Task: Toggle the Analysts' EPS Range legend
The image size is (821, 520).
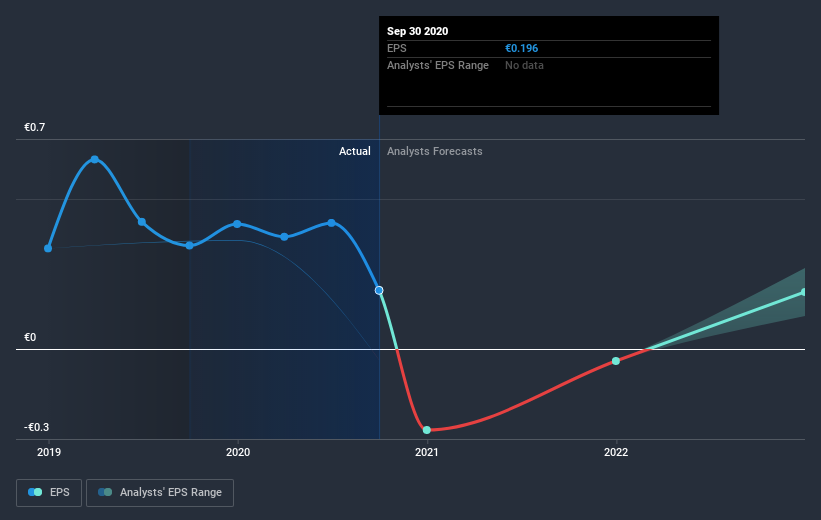Action: (x=160, y=493)
